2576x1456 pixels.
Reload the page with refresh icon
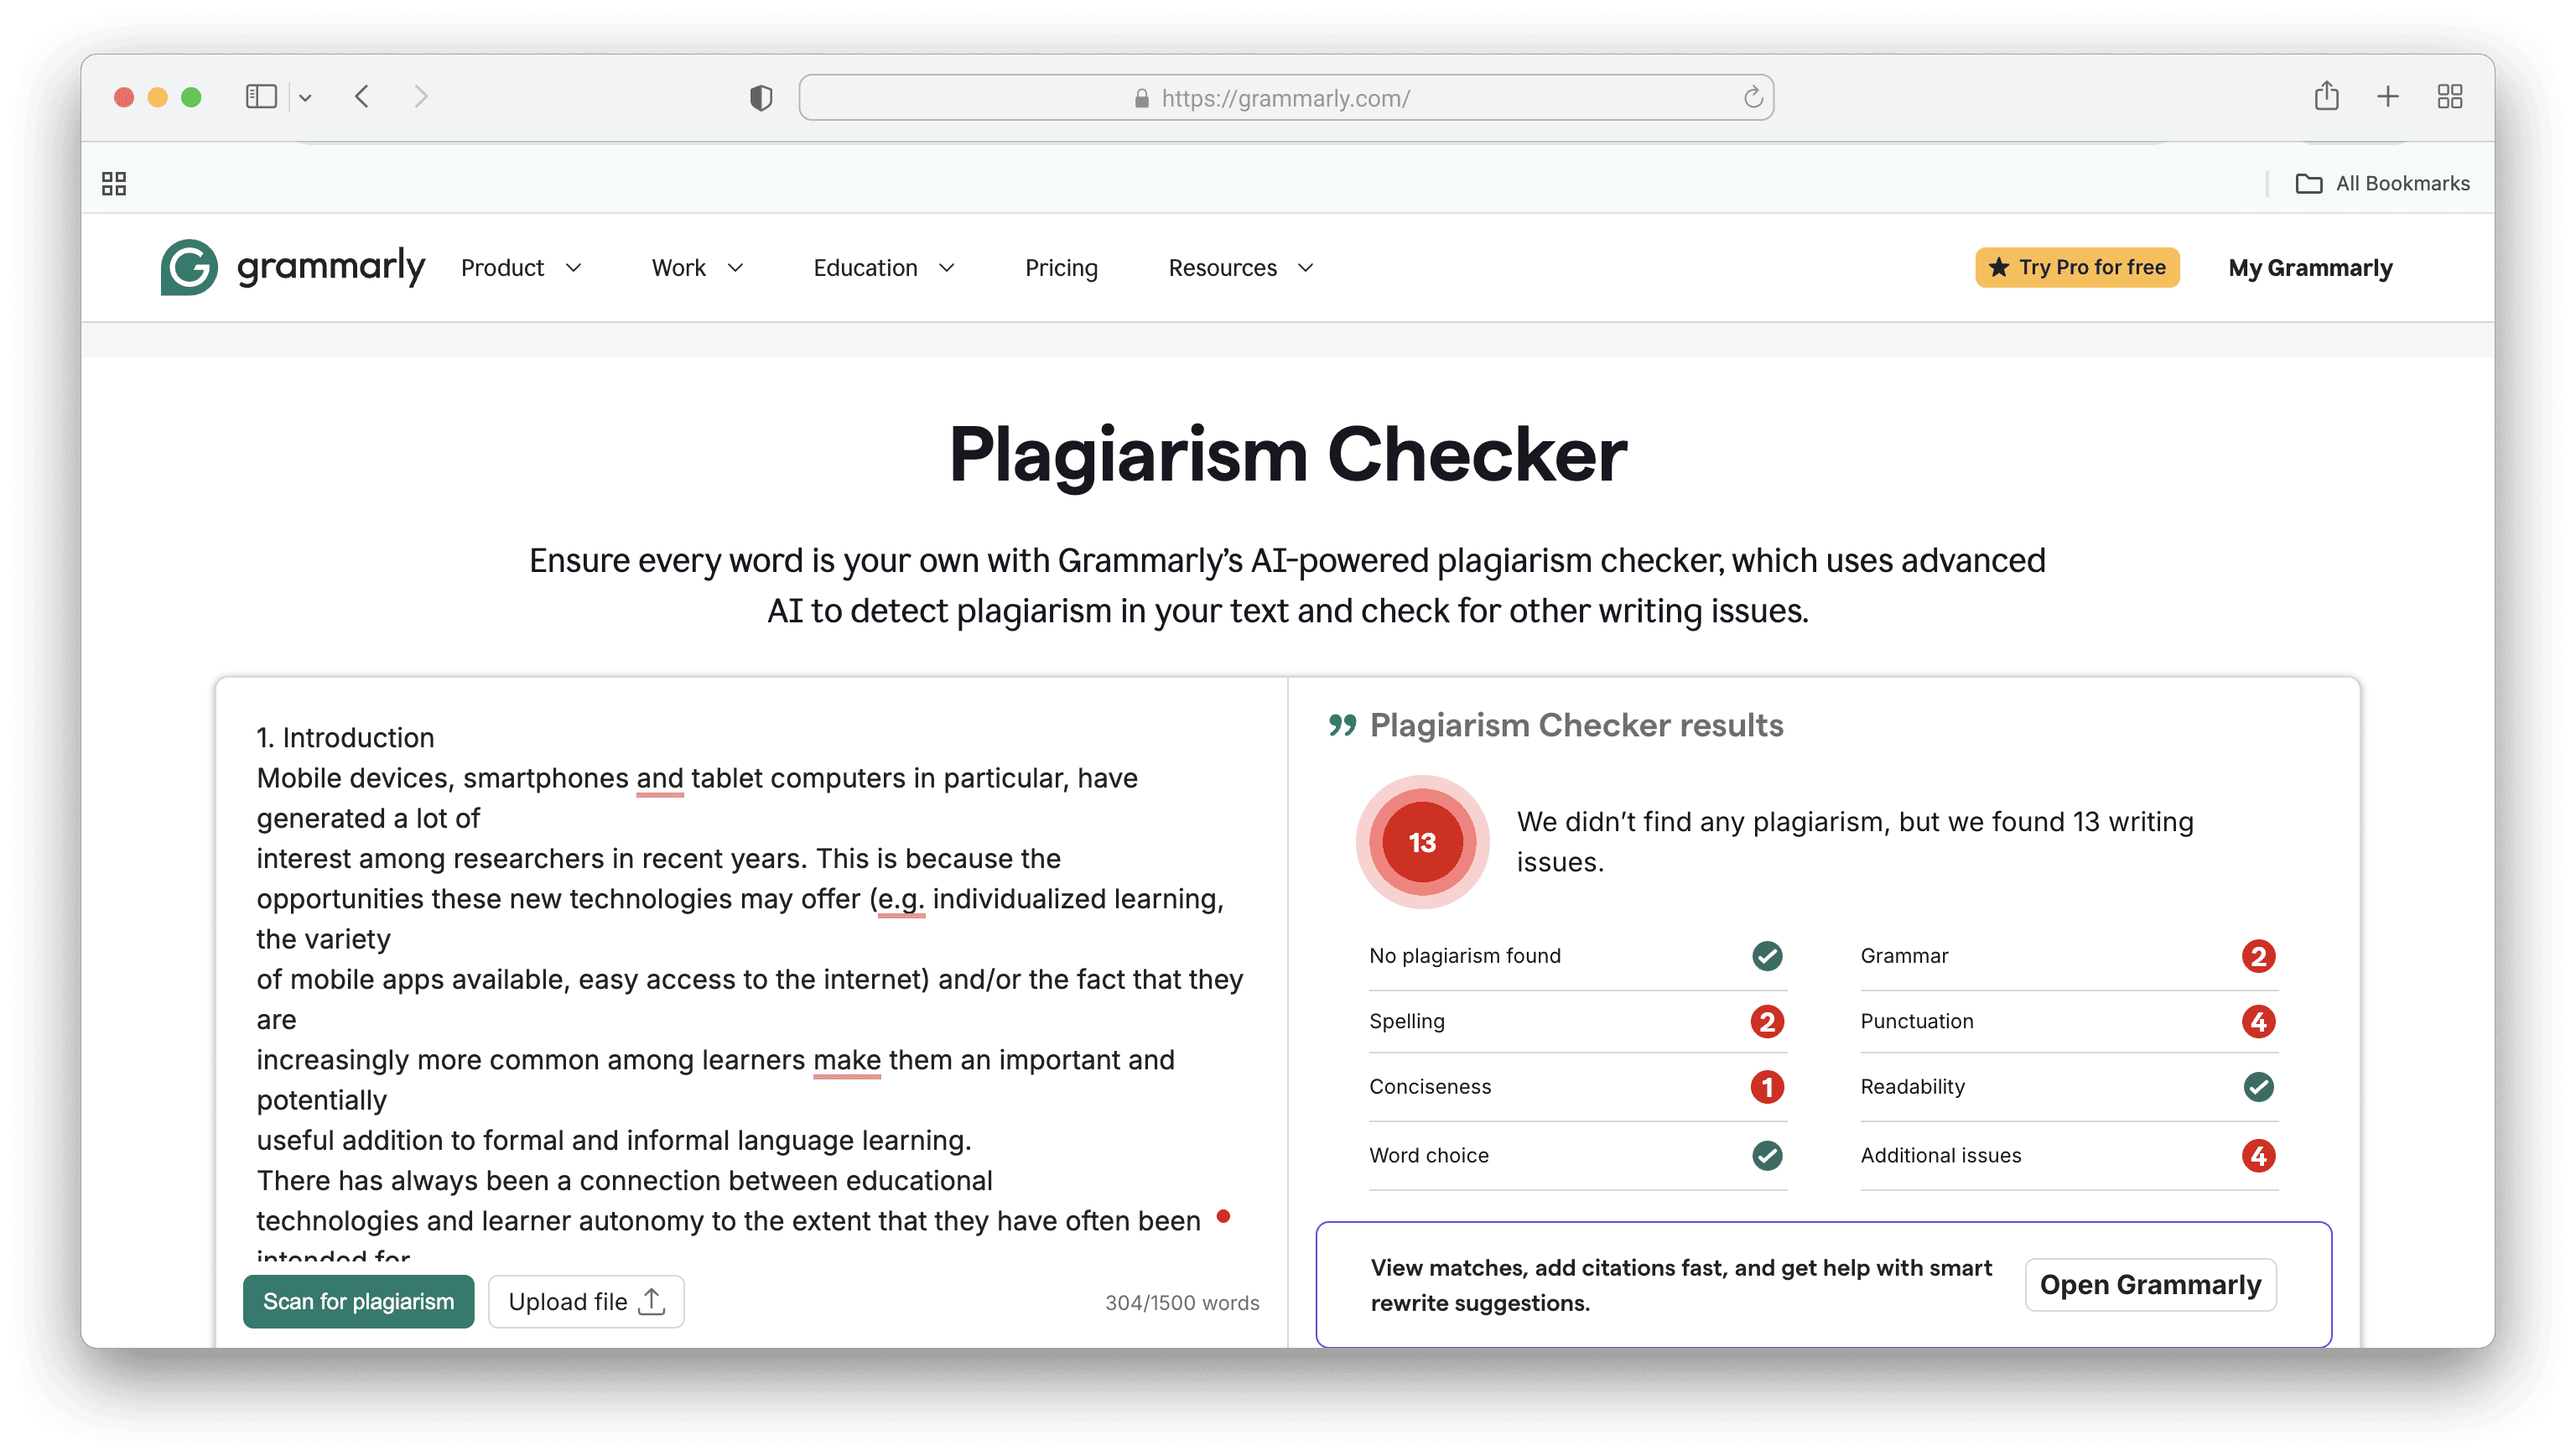click(1752, 98)
